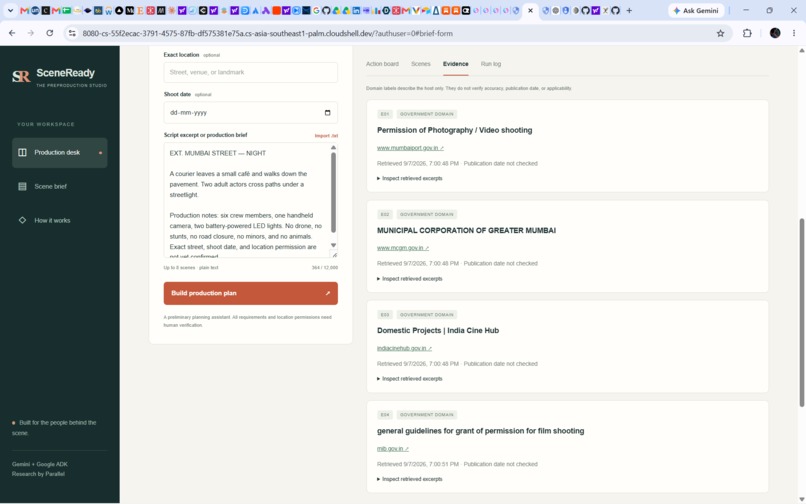The height and width of the screenshot is (504, 806).
Task: Open the Chrome three-dot menu
Action: (x=794, y=33)
